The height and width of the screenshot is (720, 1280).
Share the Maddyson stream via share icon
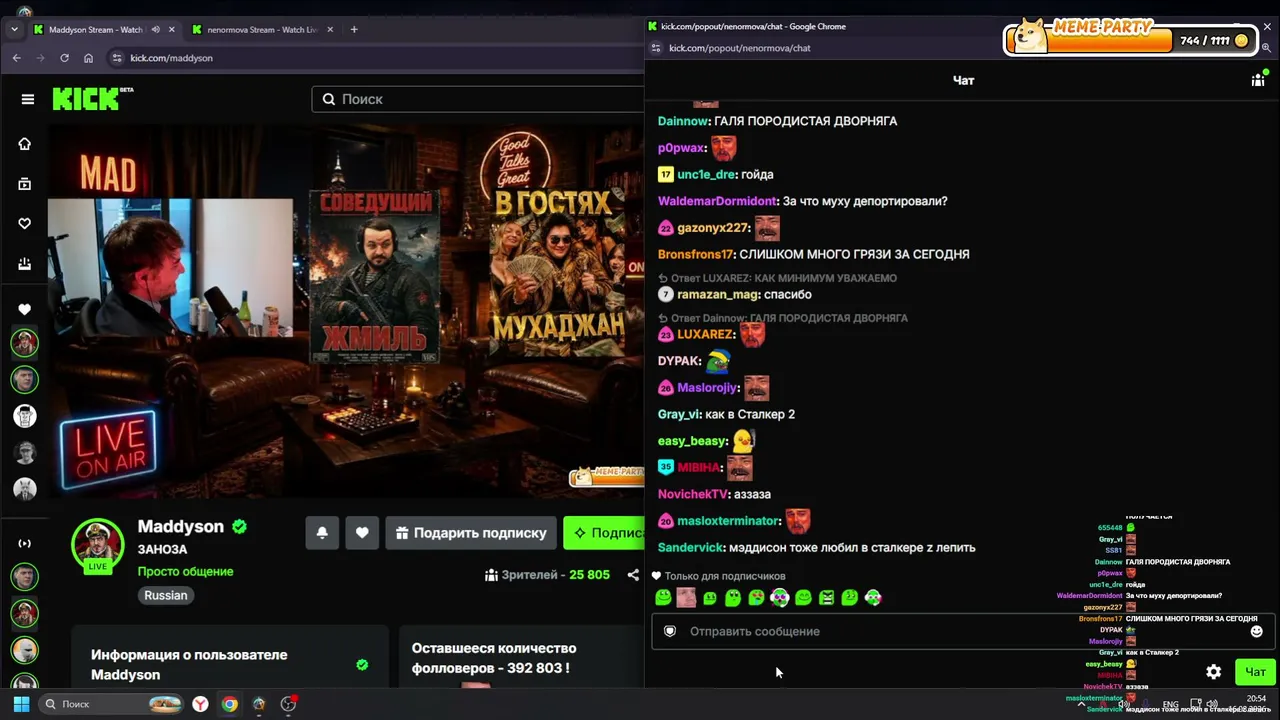(x=633, y=575)
